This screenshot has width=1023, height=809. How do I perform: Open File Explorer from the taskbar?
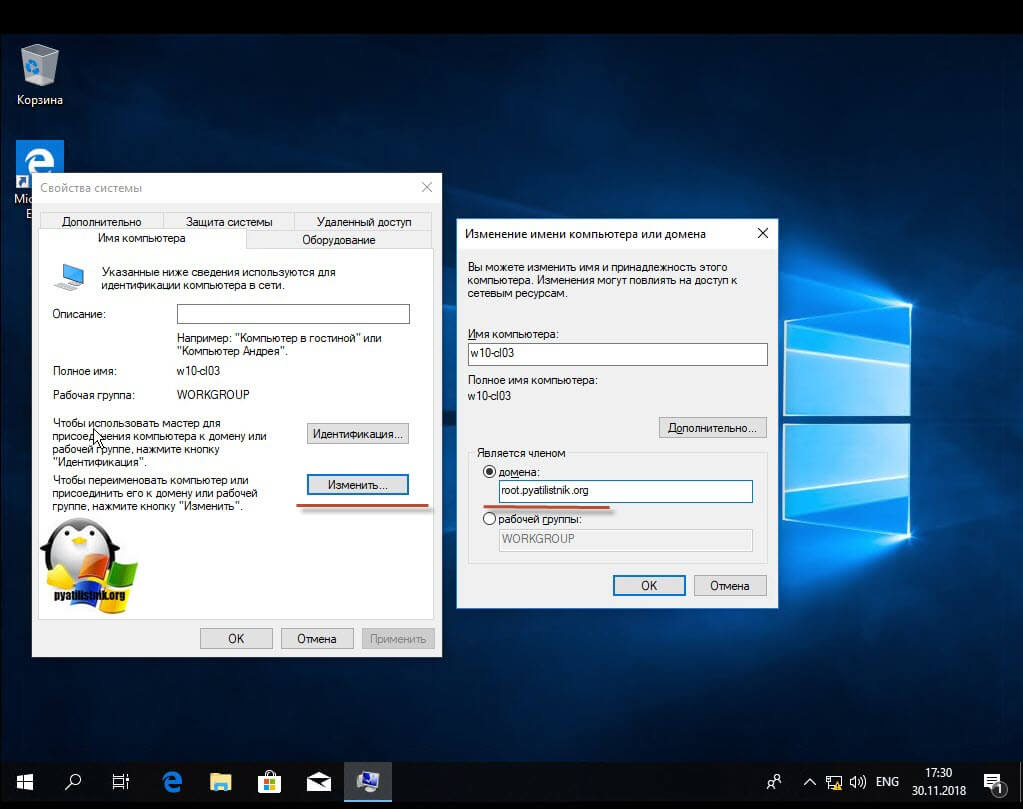(221, 782)
